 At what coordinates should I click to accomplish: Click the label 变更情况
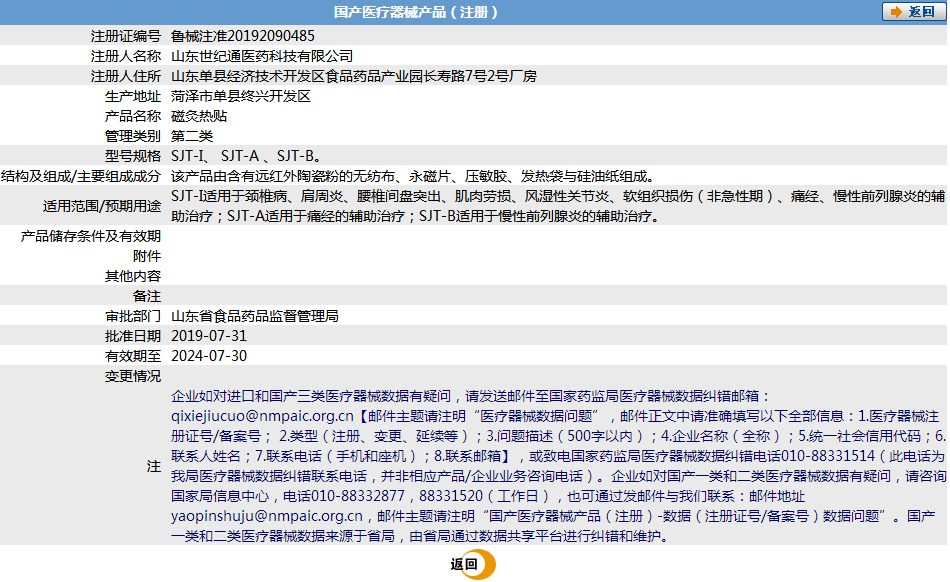click(x=133, y=376)
